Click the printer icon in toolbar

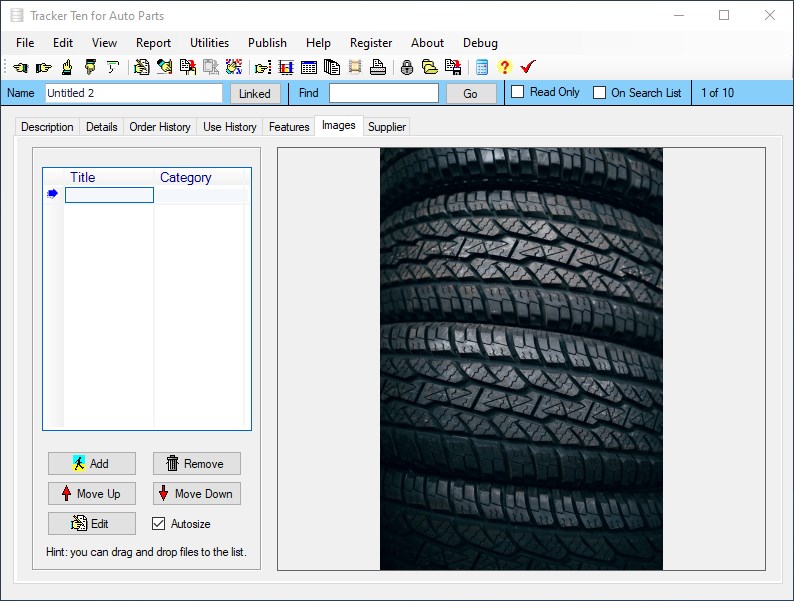coord(378,68)
